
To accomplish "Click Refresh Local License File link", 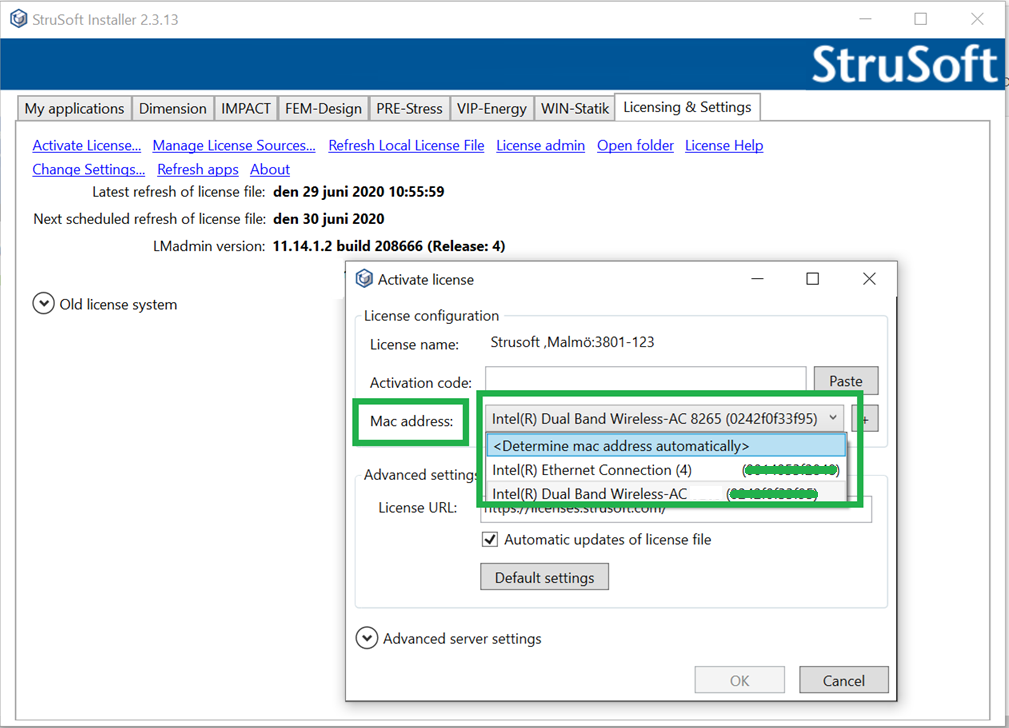I will tap(406, 145).
